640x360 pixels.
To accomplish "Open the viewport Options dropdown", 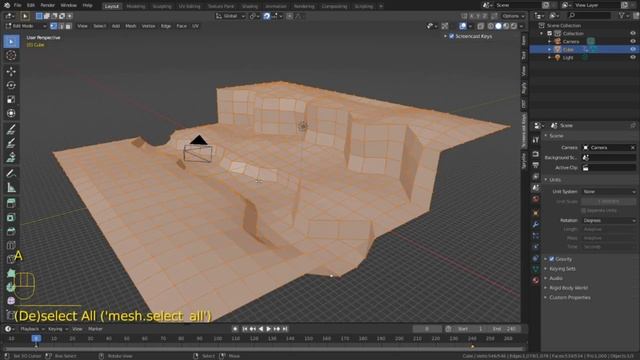I will (x=513, y=16).
